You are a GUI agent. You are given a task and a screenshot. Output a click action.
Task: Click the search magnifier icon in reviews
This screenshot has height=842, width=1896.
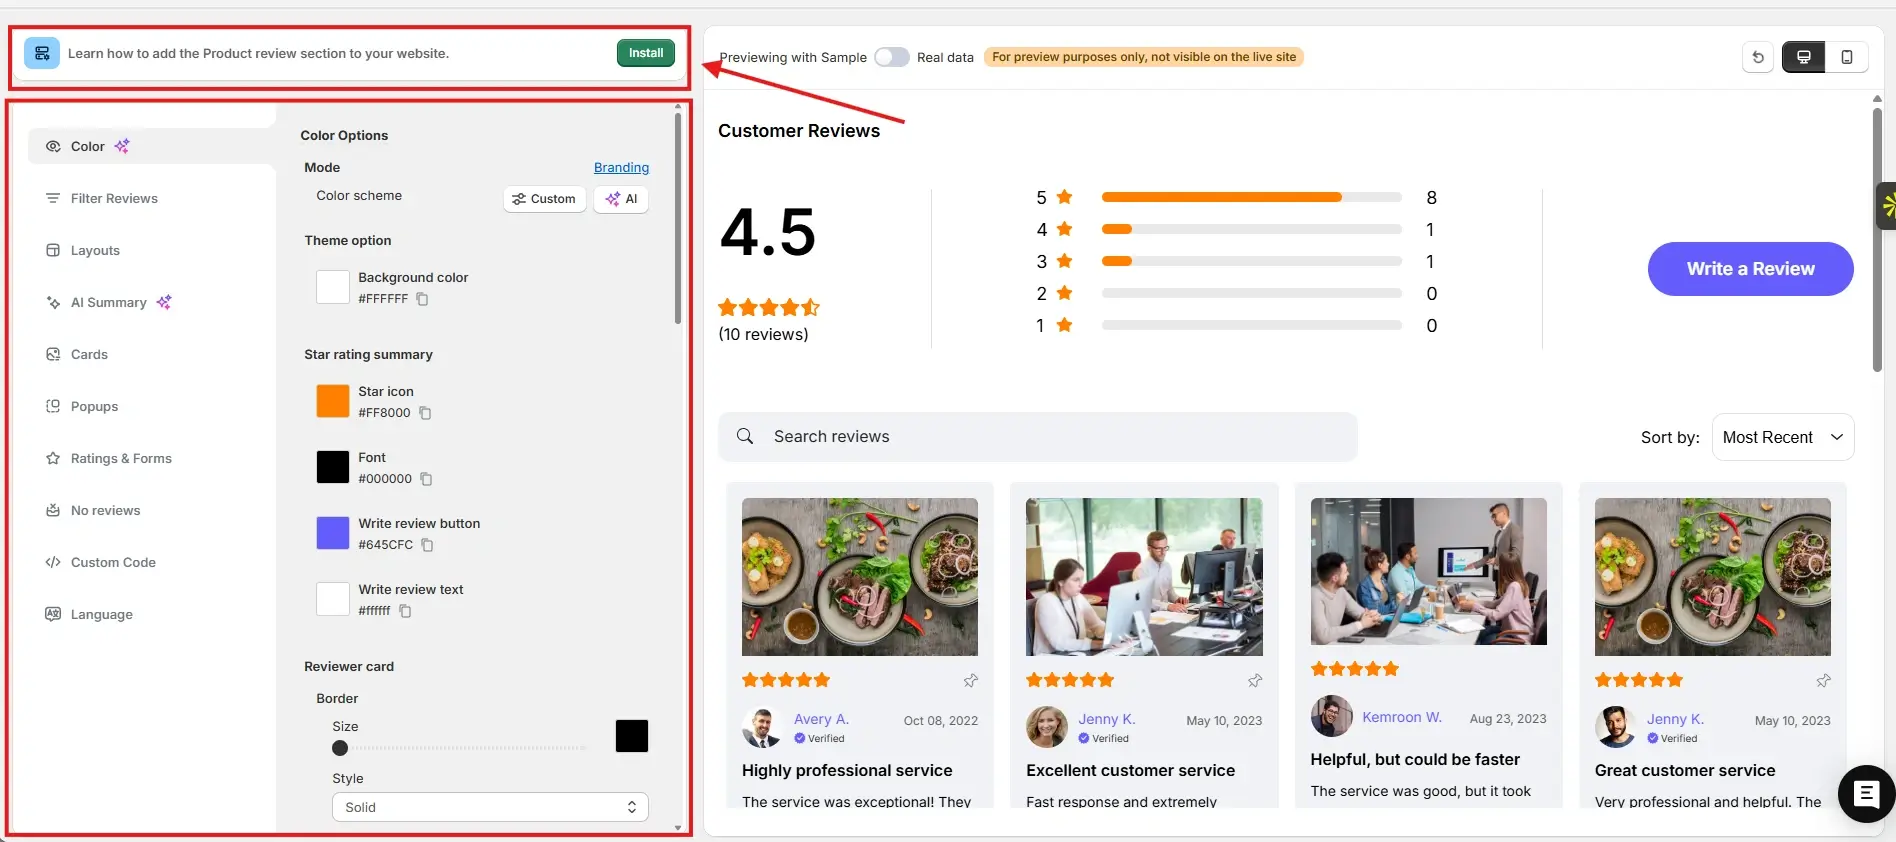click(x=745, y=436)
